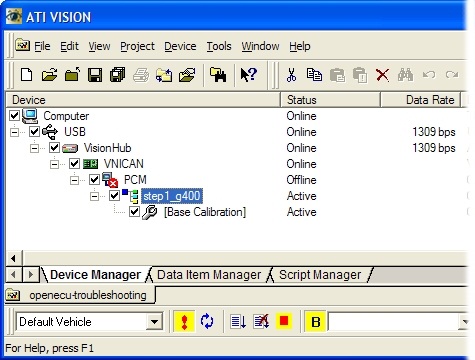Click the horizontal scrollbar left arrow
The height and width of the screenshot is (360, 475).
tap(14, 258)
